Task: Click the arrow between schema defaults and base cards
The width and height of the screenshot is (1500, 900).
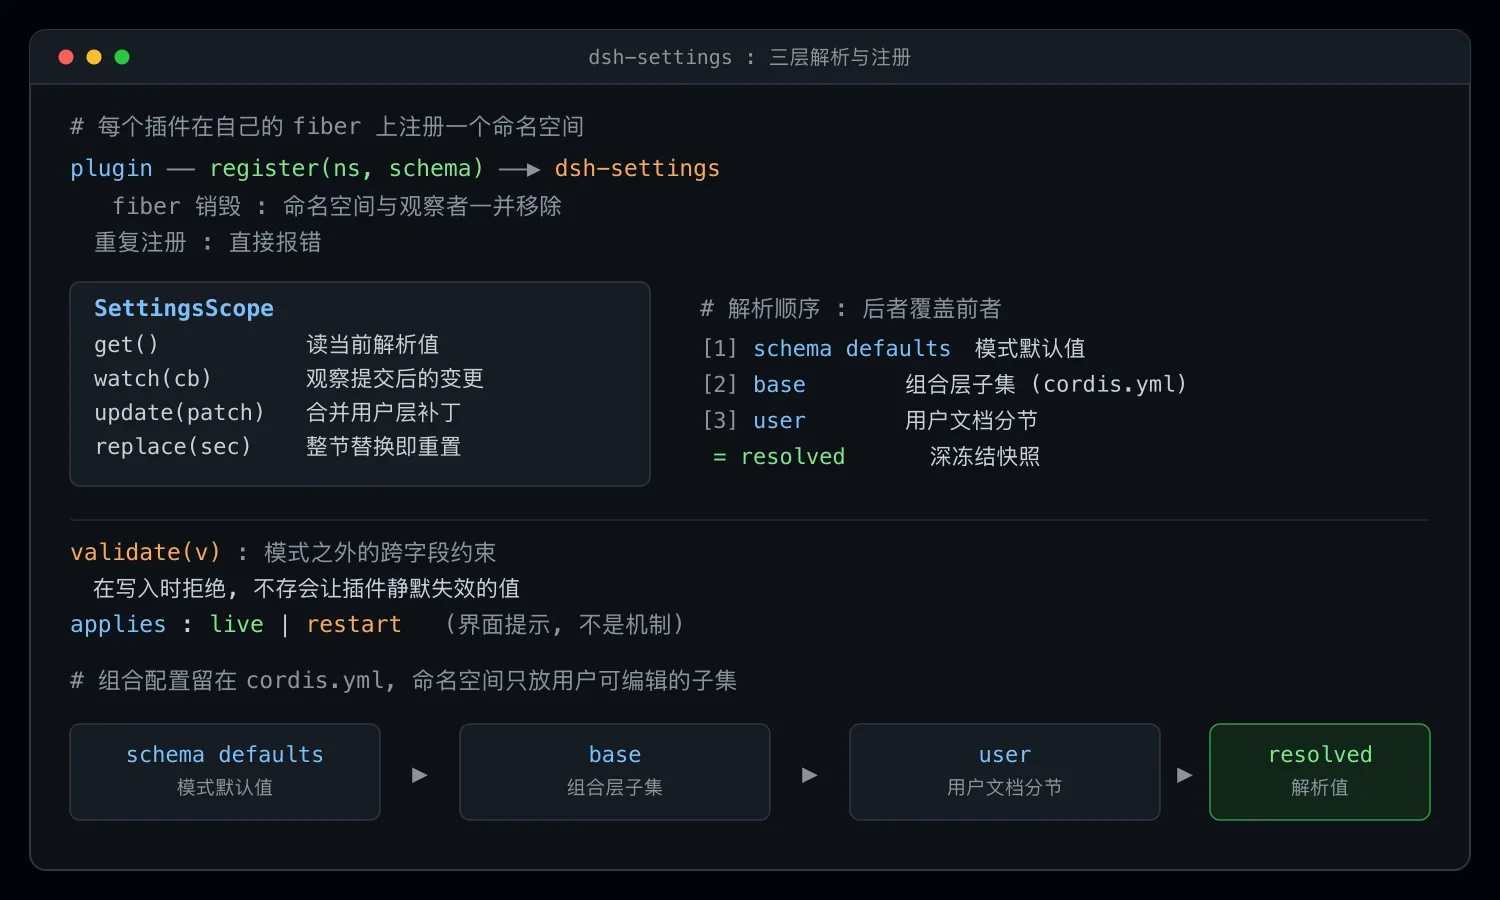Action: [420, 774]
